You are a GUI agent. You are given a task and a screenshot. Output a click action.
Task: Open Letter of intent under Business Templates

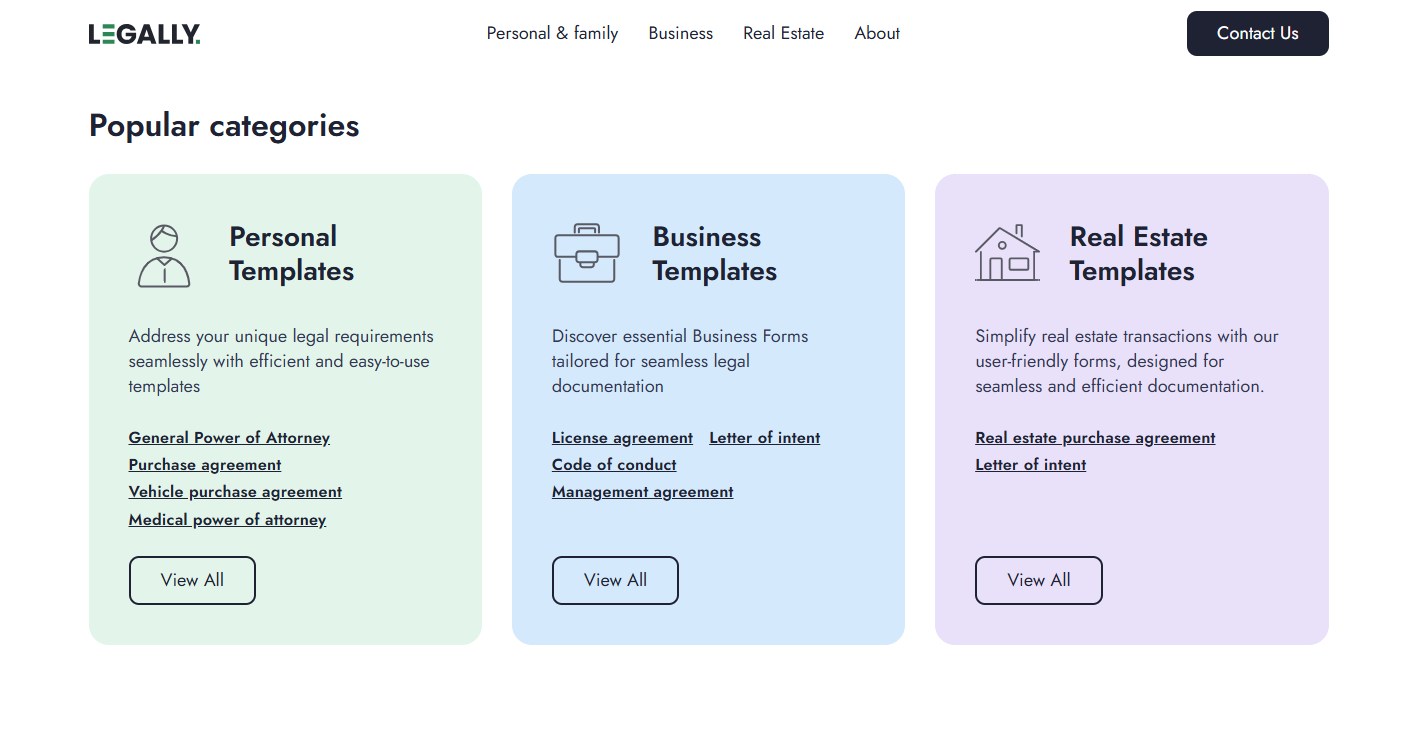click(x=764, y=438)
